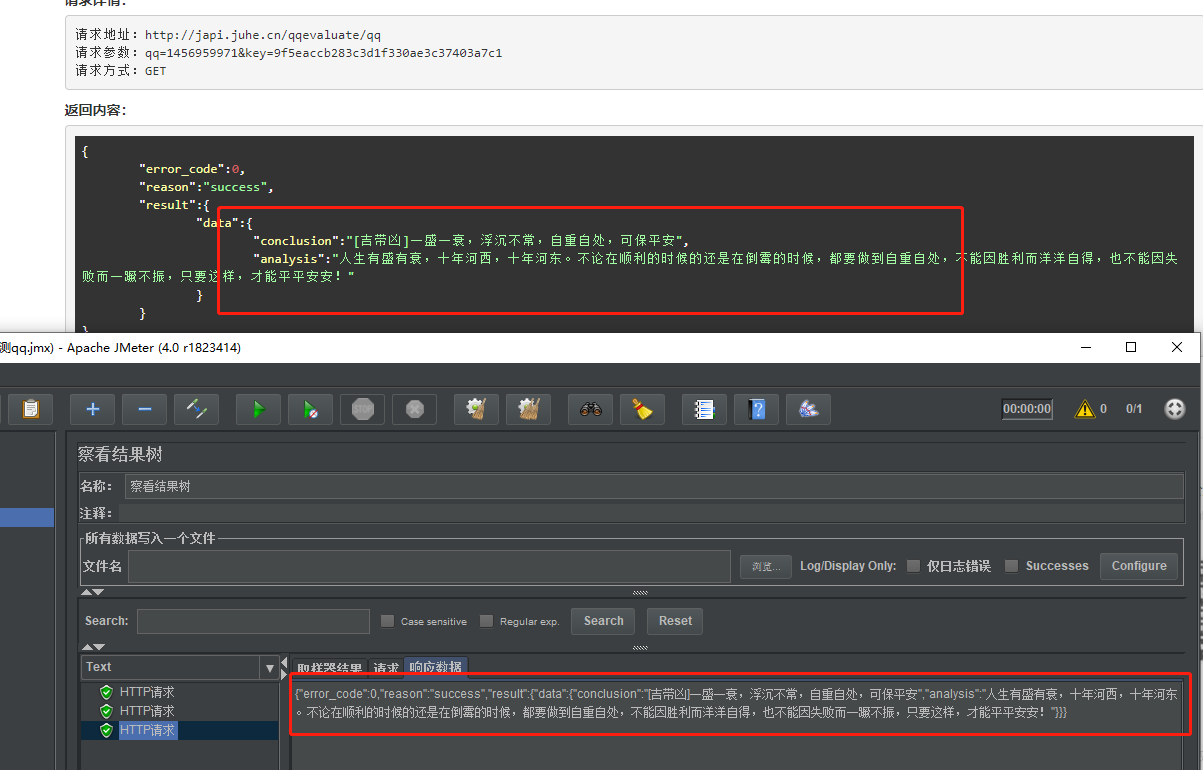Click the Collapse All minus icon
The height and width of the screenshot is (770, 1203).
[145, 409]
